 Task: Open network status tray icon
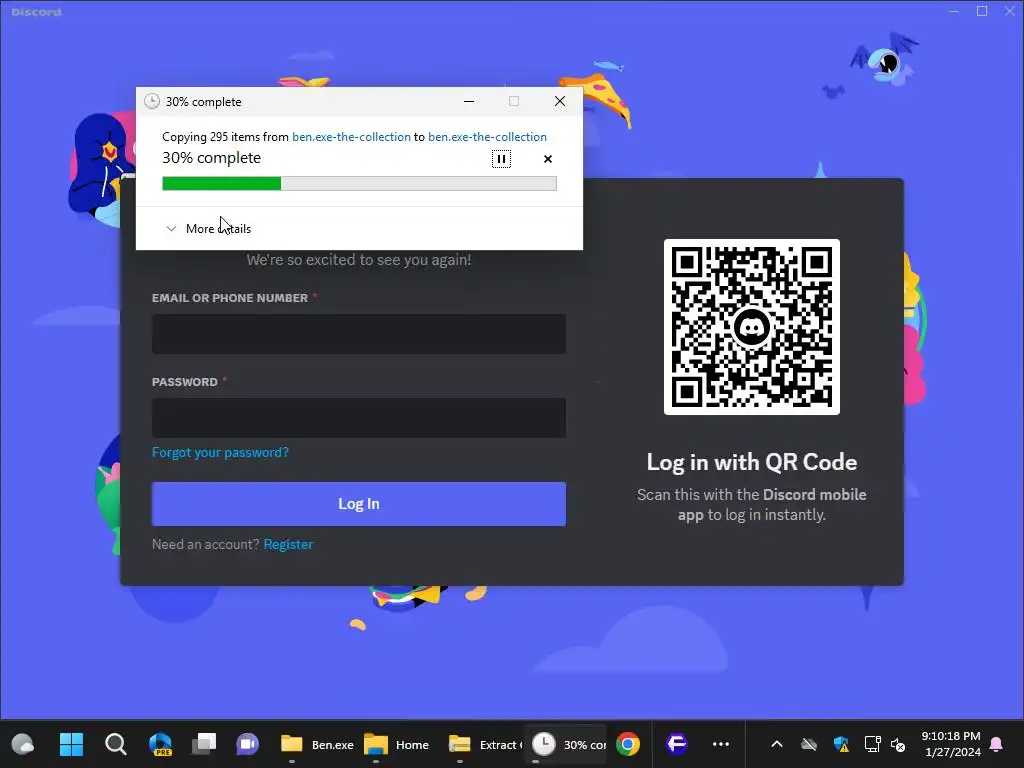click(x=872, y=744)
